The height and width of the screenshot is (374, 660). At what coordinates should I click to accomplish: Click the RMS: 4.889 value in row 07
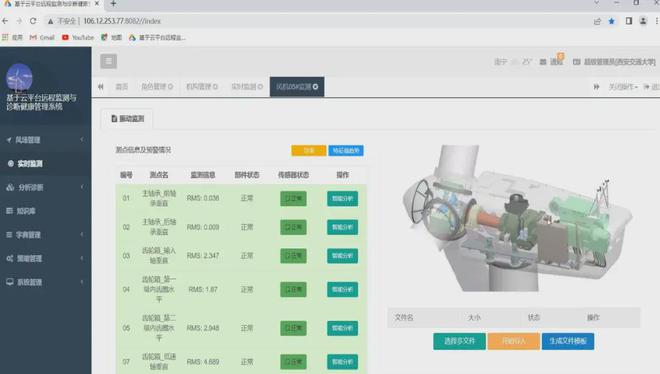(x=203, y=362)
